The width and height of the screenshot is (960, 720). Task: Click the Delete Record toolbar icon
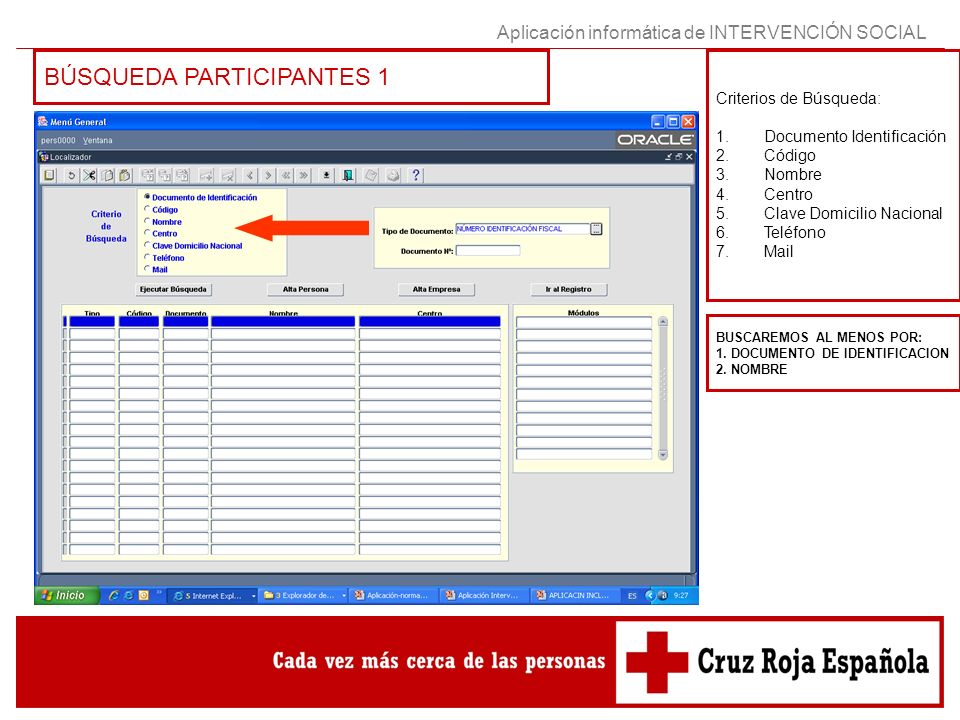point(228,176)
